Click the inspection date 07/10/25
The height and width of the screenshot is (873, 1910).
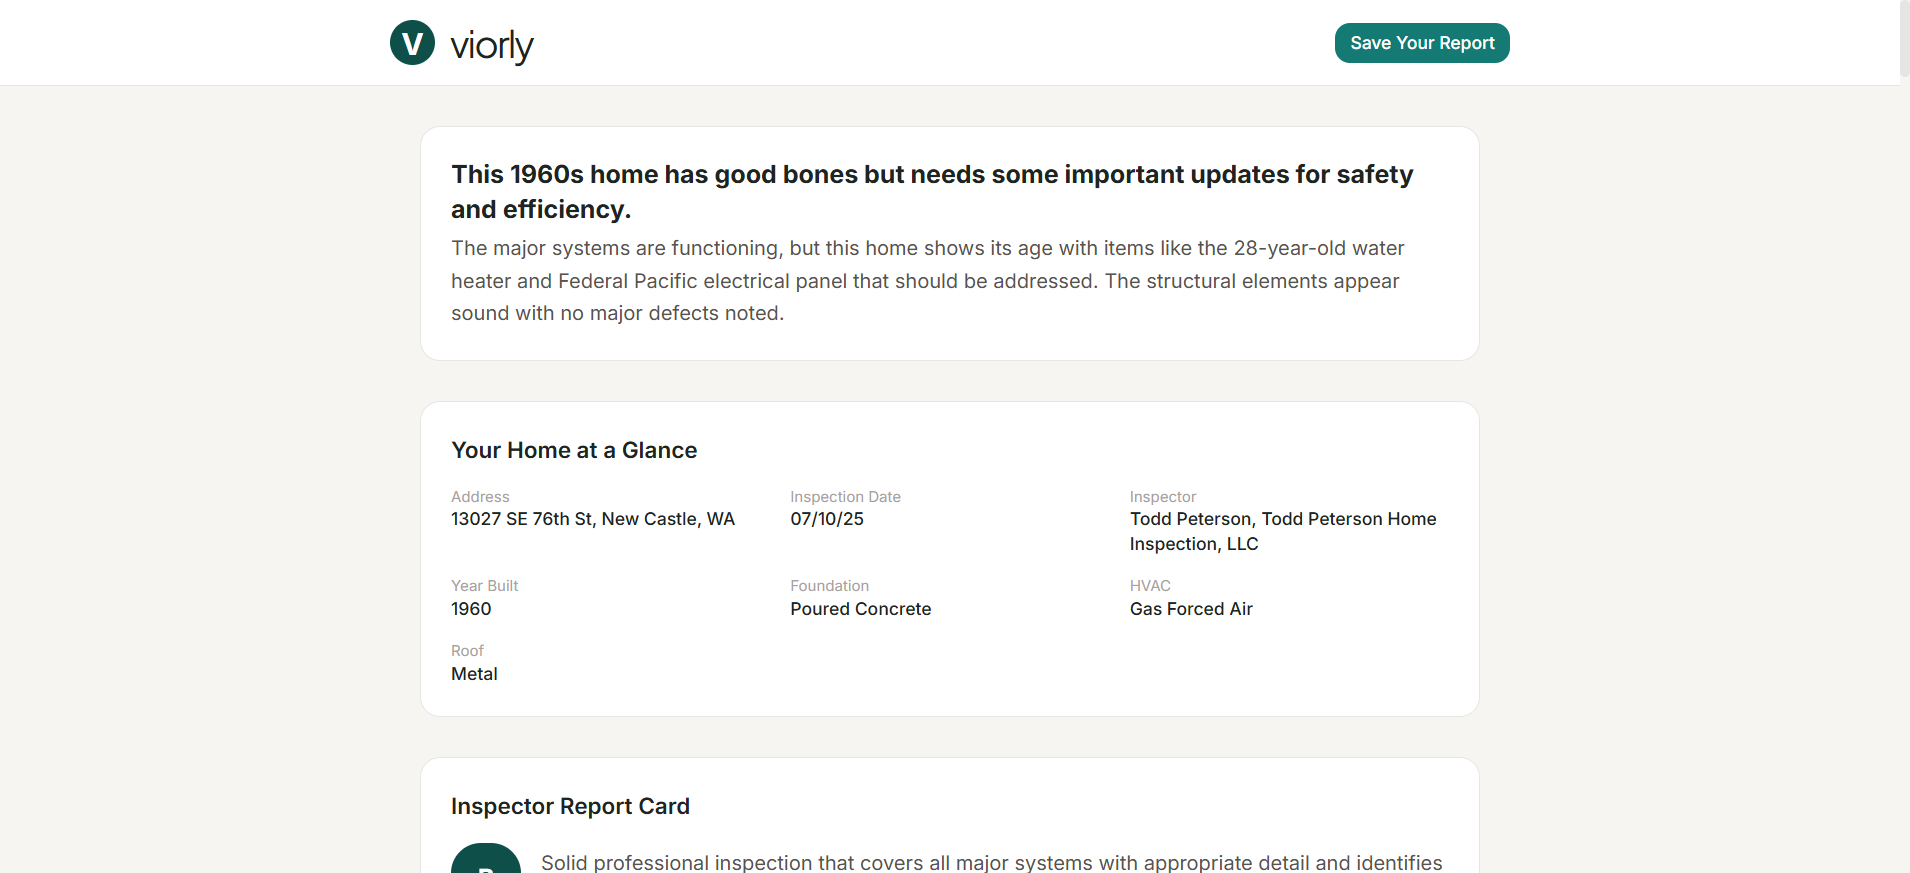point(826,519)
